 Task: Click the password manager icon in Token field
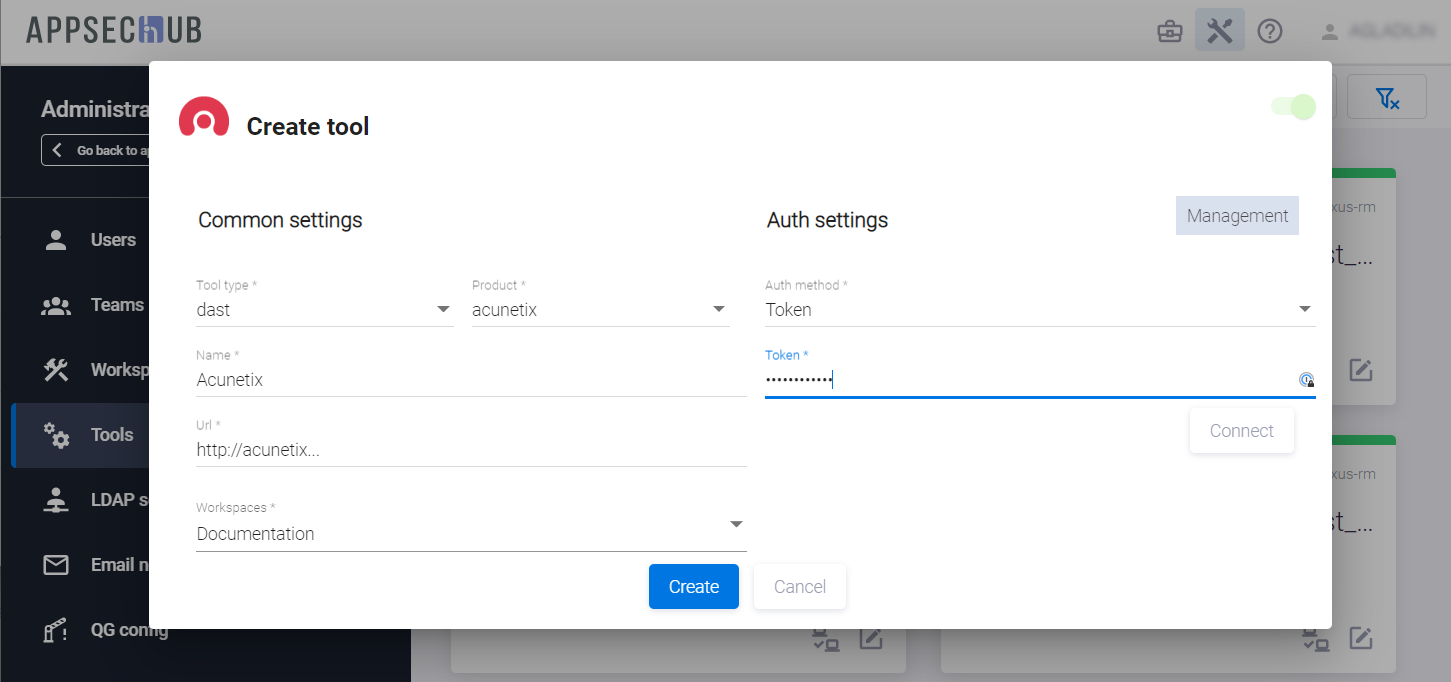click(x=1305, y=379)
